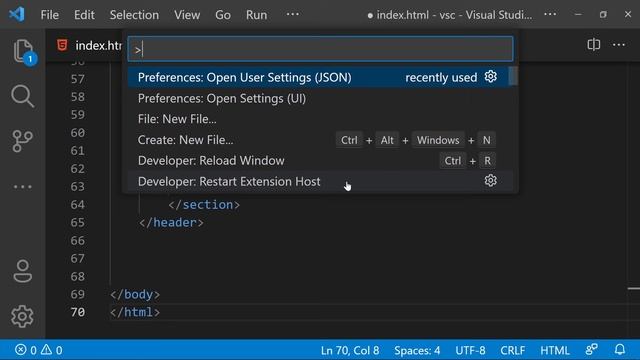Expand hidden menu bar items ellipsis

(293, 15)
